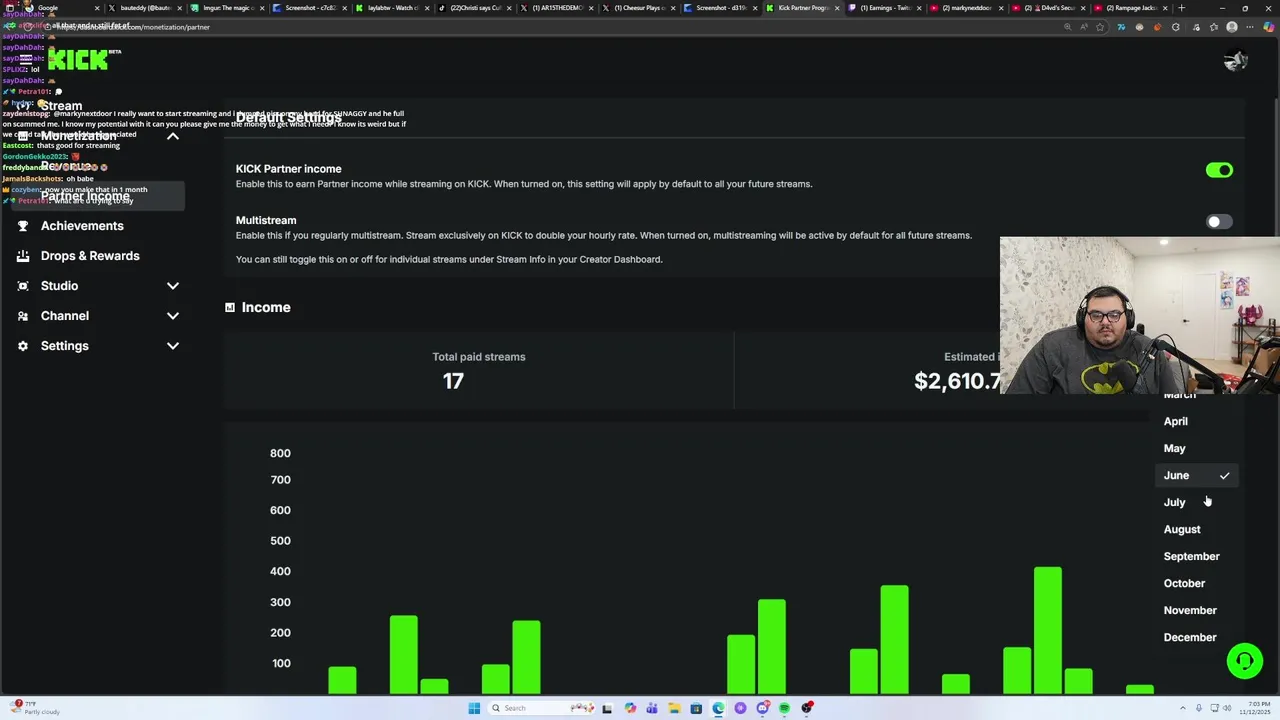The image size is (1280, 720).
Task: Click the Total paid streams value 17
Action: tap(453, 381)
